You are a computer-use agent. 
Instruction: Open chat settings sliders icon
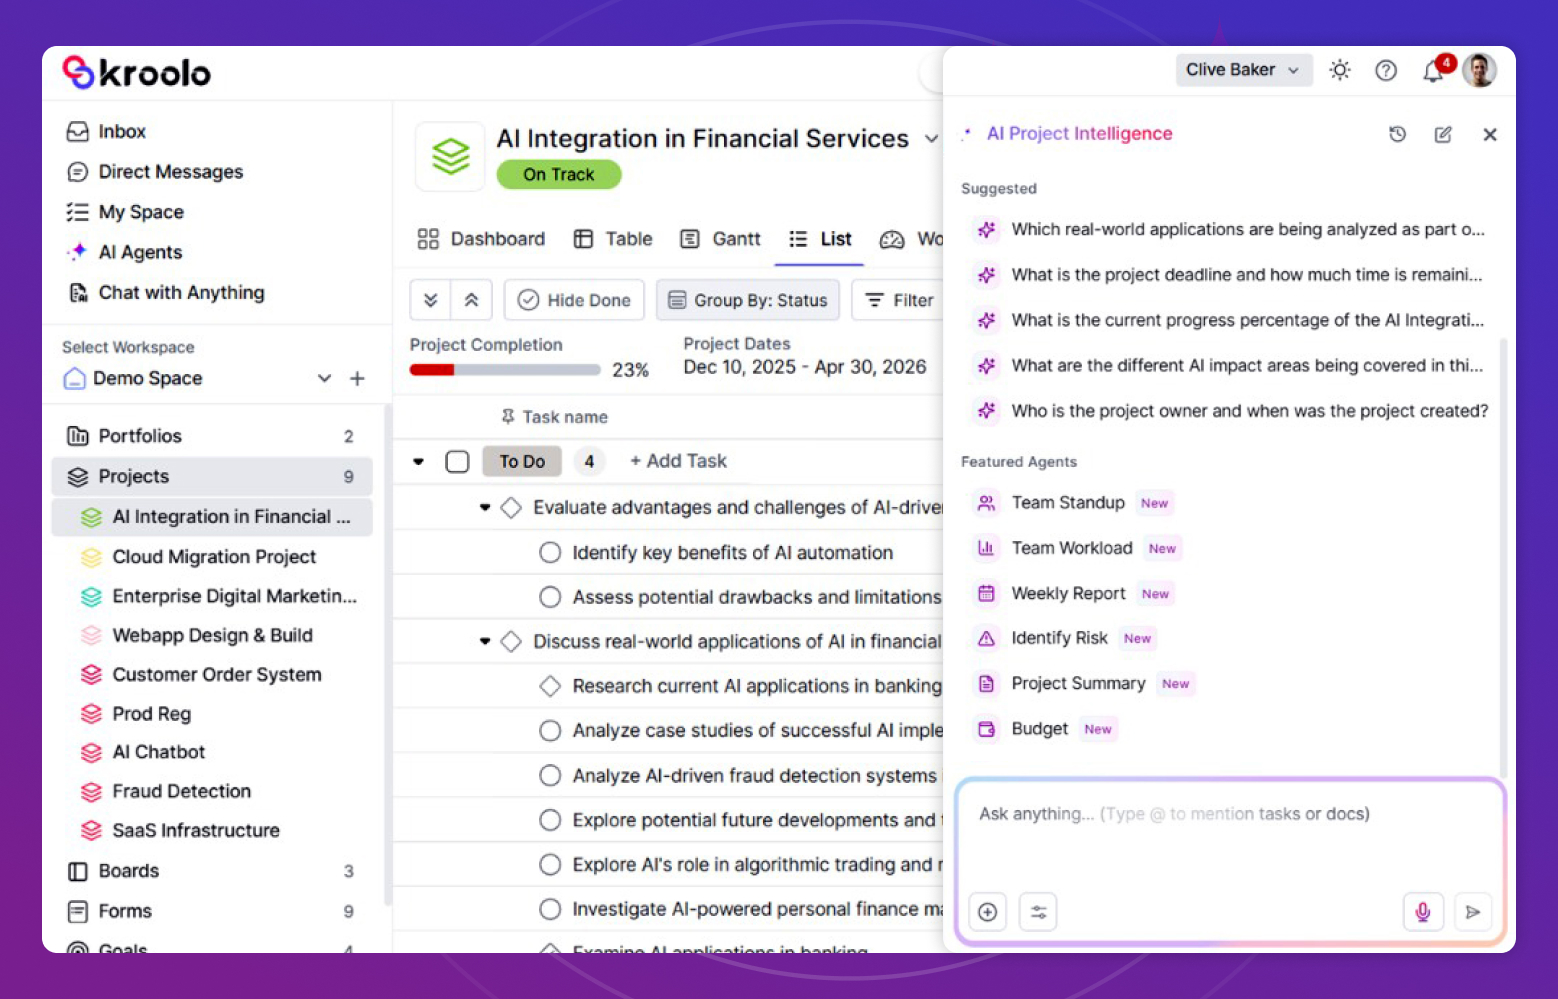tap(1038, 912)
